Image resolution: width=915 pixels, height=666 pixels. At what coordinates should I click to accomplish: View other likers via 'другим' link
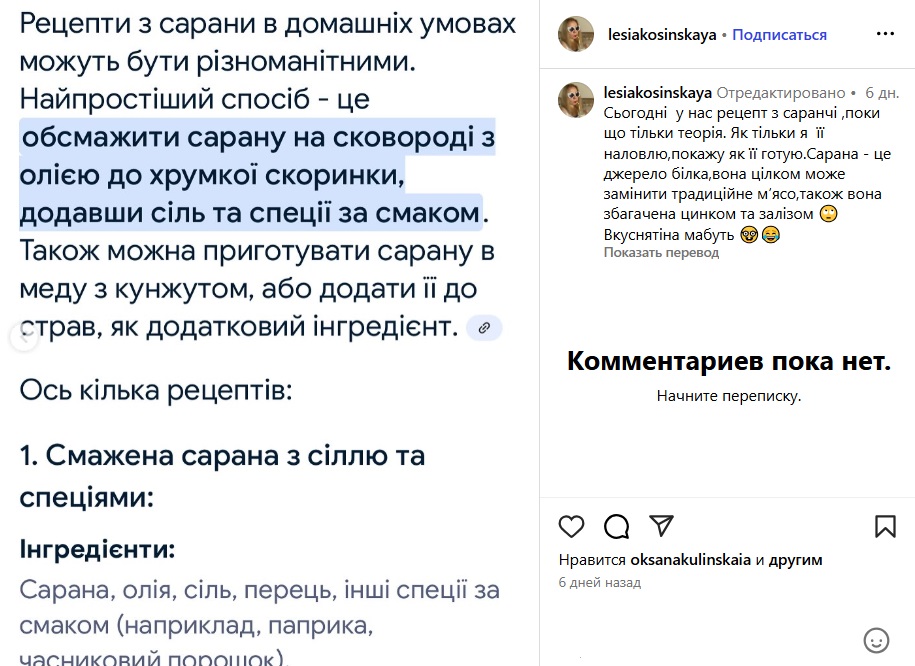795,560
